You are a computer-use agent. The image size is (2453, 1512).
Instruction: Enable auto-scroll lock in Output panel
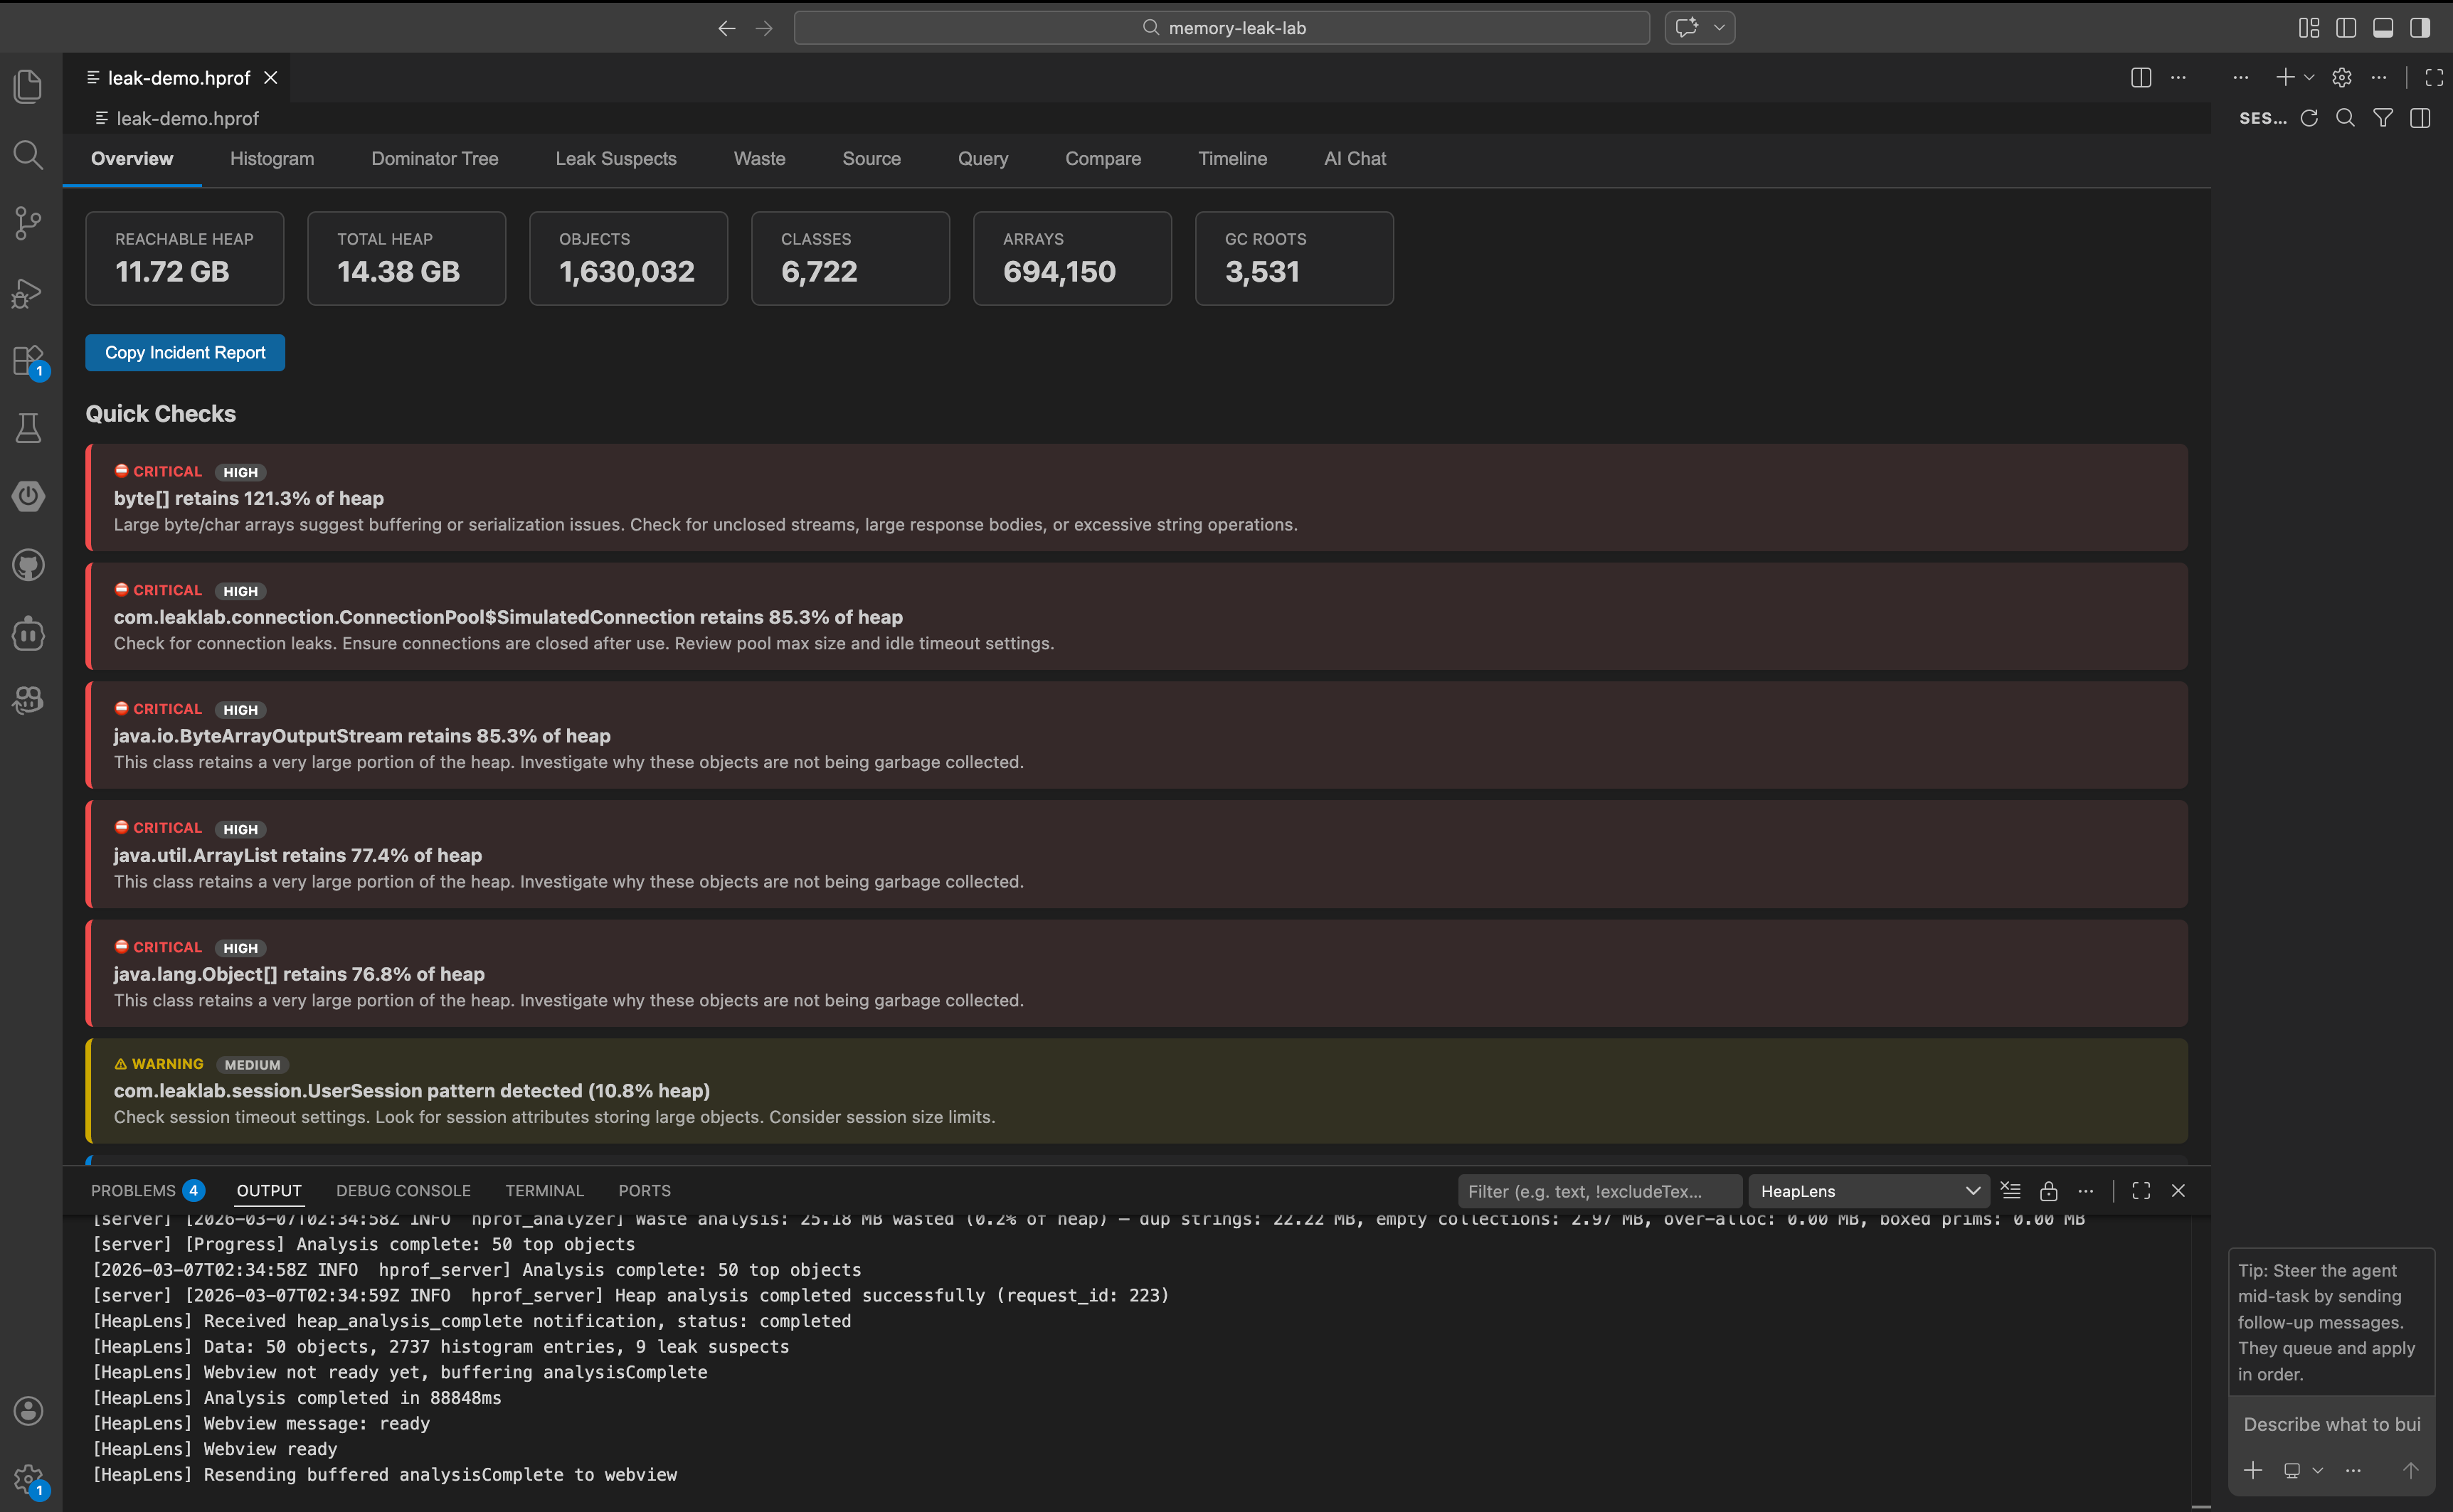coord(2049,1190)
